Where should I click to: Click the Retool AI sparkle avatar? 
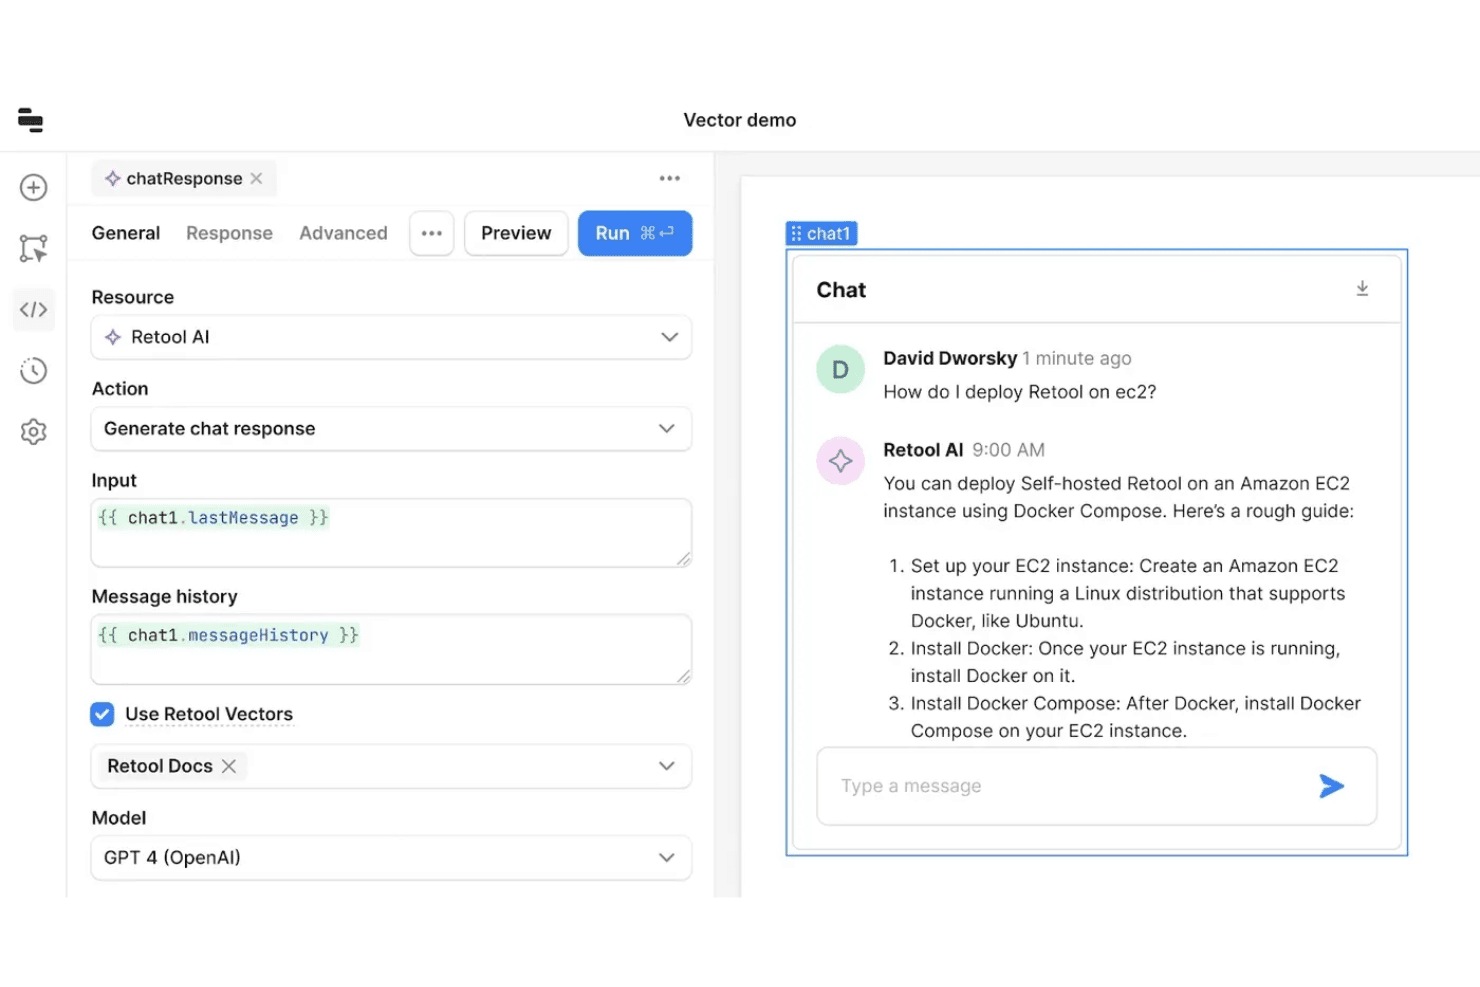point(840,461)
